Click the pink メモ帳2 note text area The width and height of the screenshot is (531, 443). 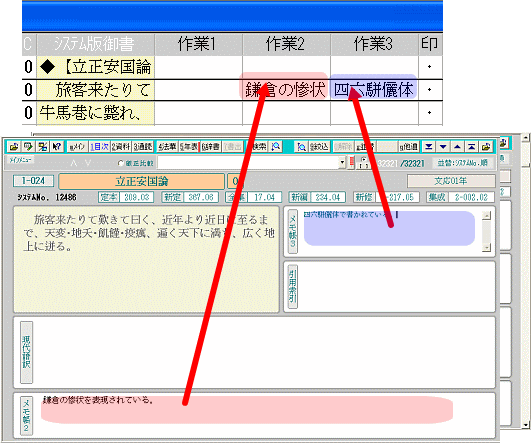pyautogui.click(x=247, y=410)
